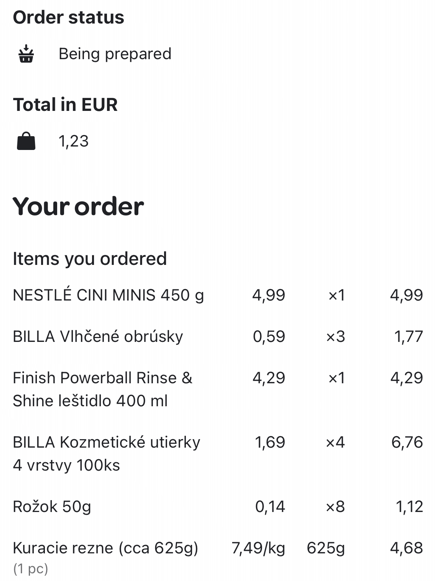Click the Your order heading
Image resolution: width=438 pixels, height=581 pixels.
click(78, 206)
